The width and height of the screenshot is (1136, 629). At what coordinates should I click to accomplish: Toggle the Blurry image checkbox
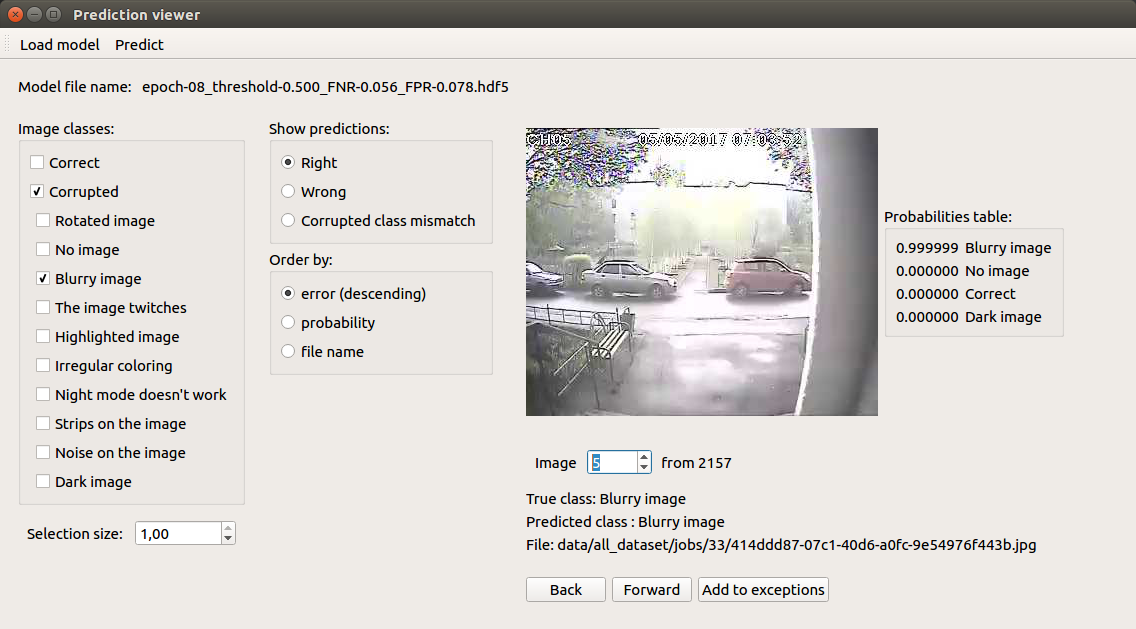(x=43, y=279)
